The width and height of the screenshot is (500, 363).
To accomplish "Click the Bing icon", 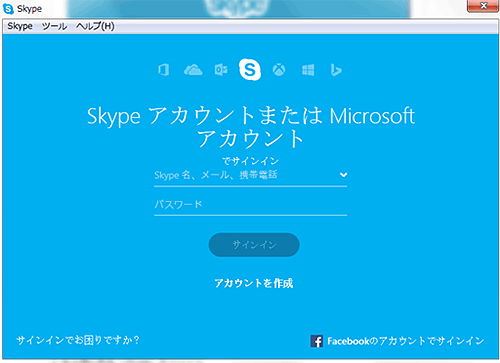I will click(336, 70).
